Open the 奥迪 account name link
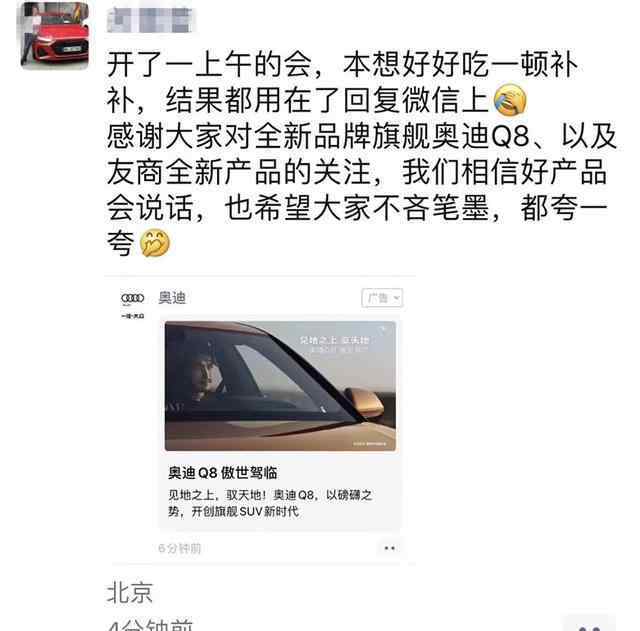Image resolution: width=640 pixels, height=631 pixels. coord(172,298)
